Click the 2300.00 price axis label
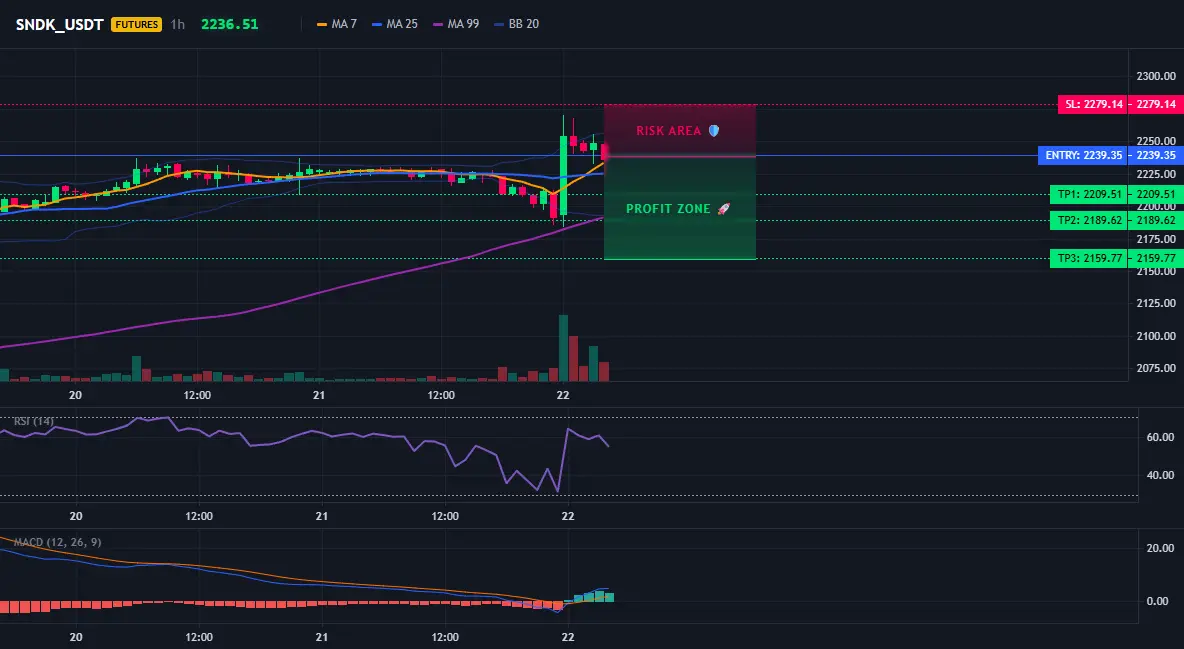Screen dimensions: 1184x649 point(1155,76)
